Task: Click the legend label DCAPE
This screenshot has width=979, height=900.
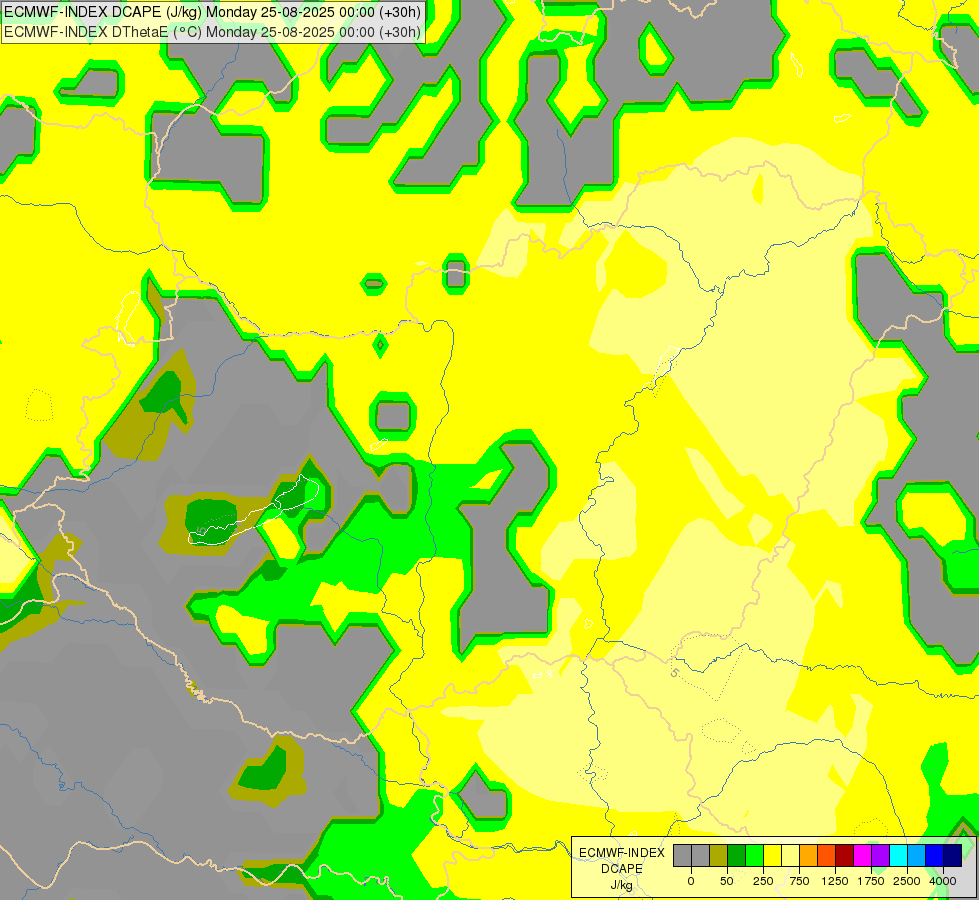Action: (622, 869)
